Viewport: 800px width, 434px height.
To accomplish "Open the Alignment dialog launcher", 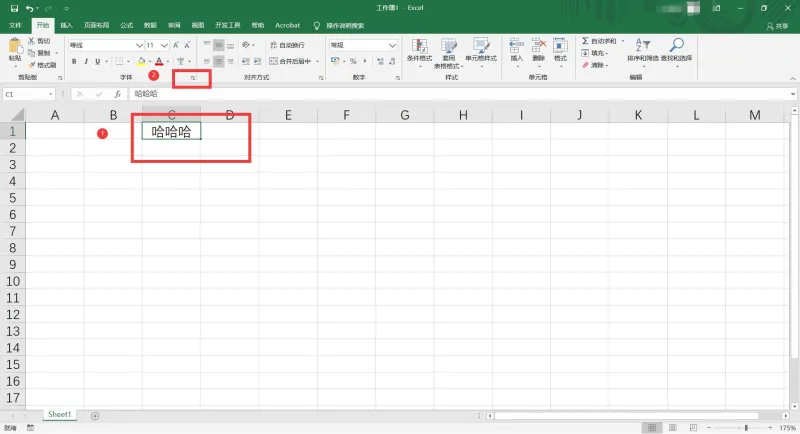I will (x=321, y=78).
